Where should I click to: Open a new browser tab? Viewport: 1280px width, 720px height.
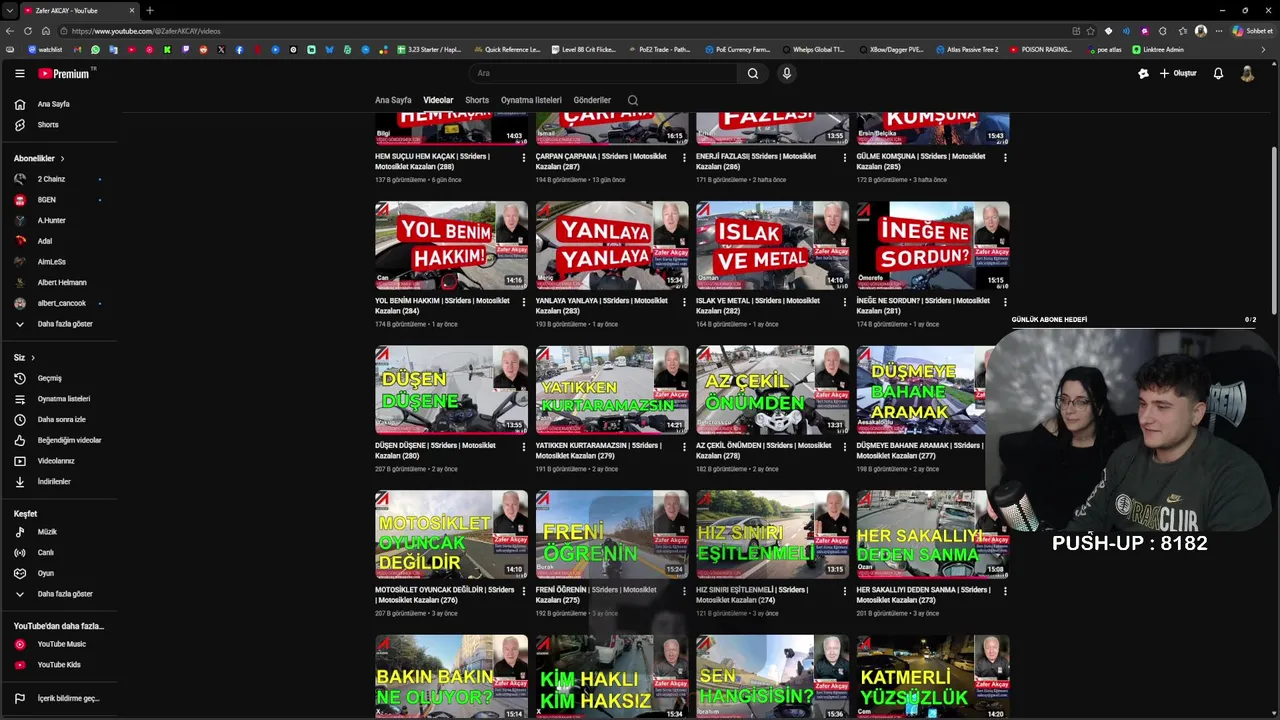click(x=150, y=10)
